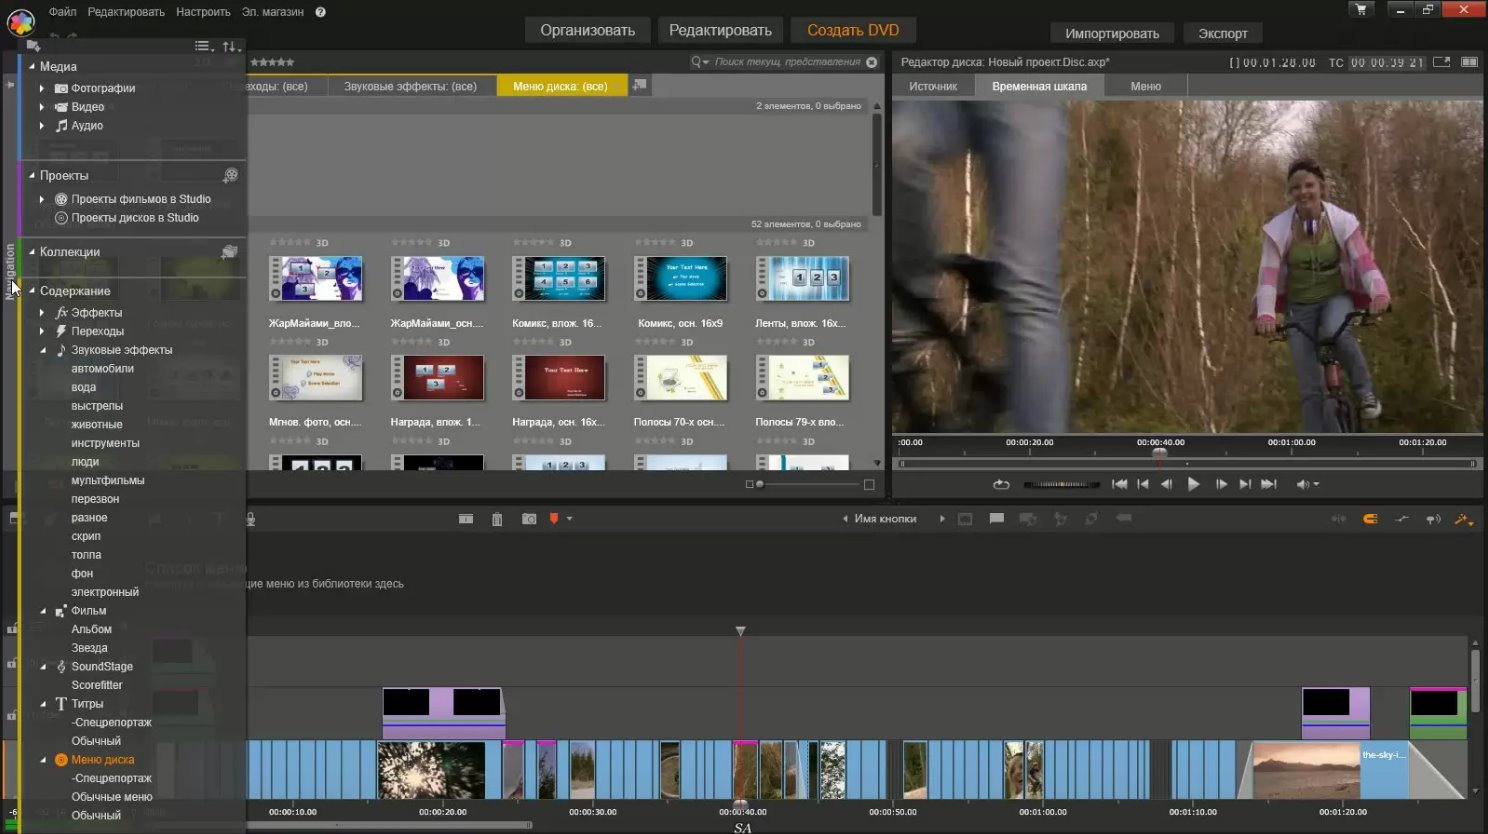Click the Импортировать button
Viewport: 1488px width, 834px height.
1112,33
